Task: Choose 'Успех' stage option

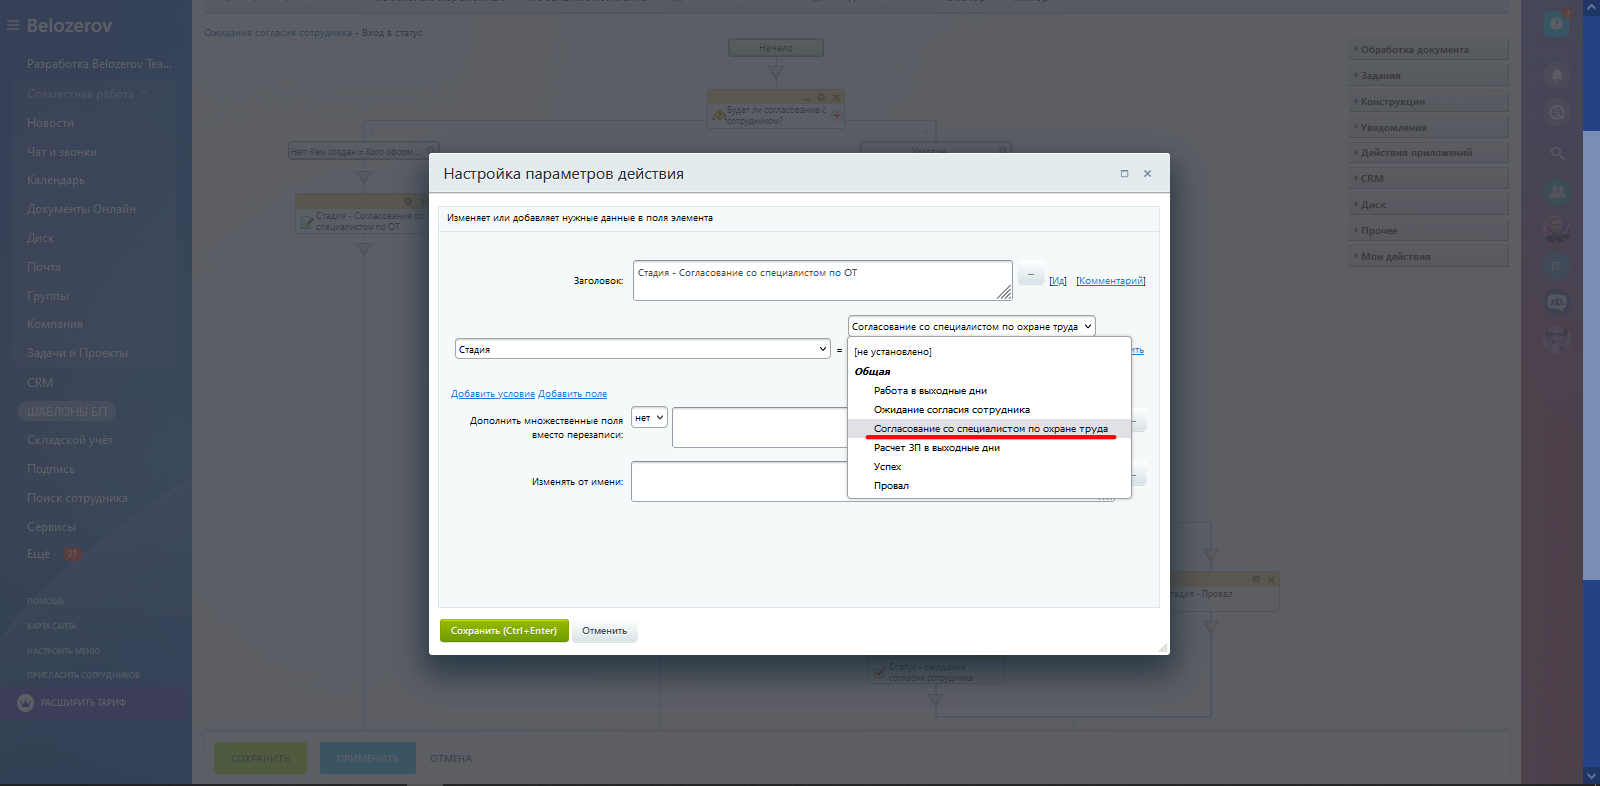Action: tap(989, 467)
